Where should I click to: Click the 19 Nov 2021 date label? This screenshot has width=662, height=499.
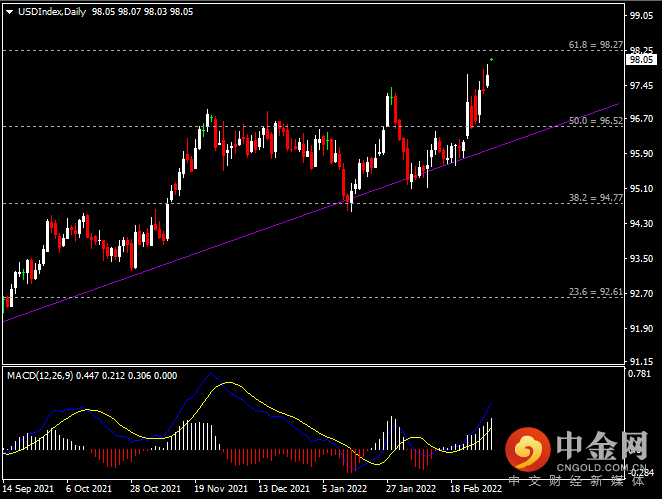point(221,488)
